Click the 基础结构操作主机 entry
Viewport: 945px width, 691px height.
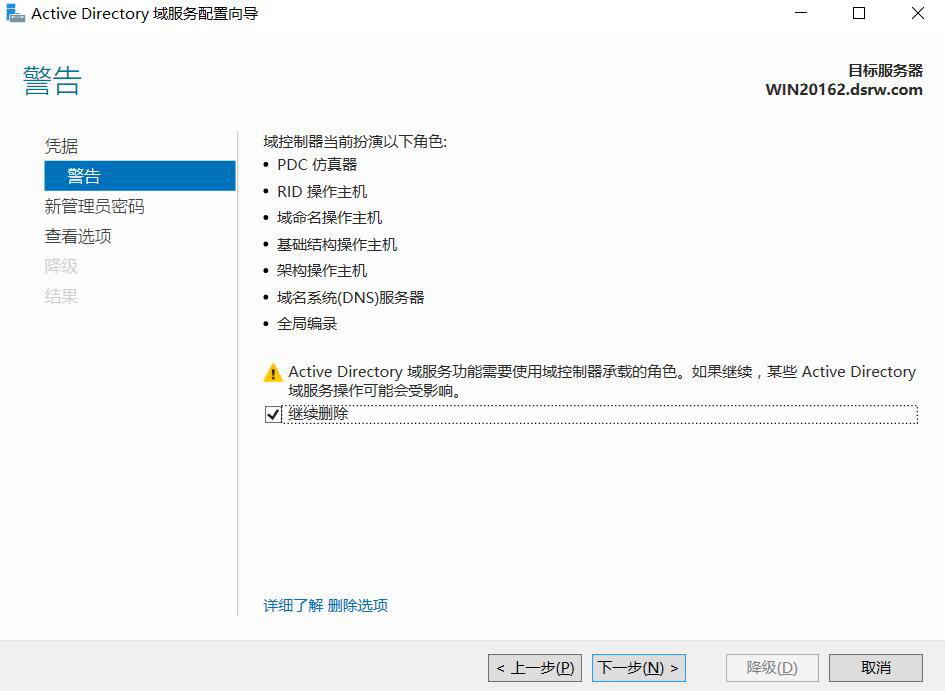coord(337,245)
